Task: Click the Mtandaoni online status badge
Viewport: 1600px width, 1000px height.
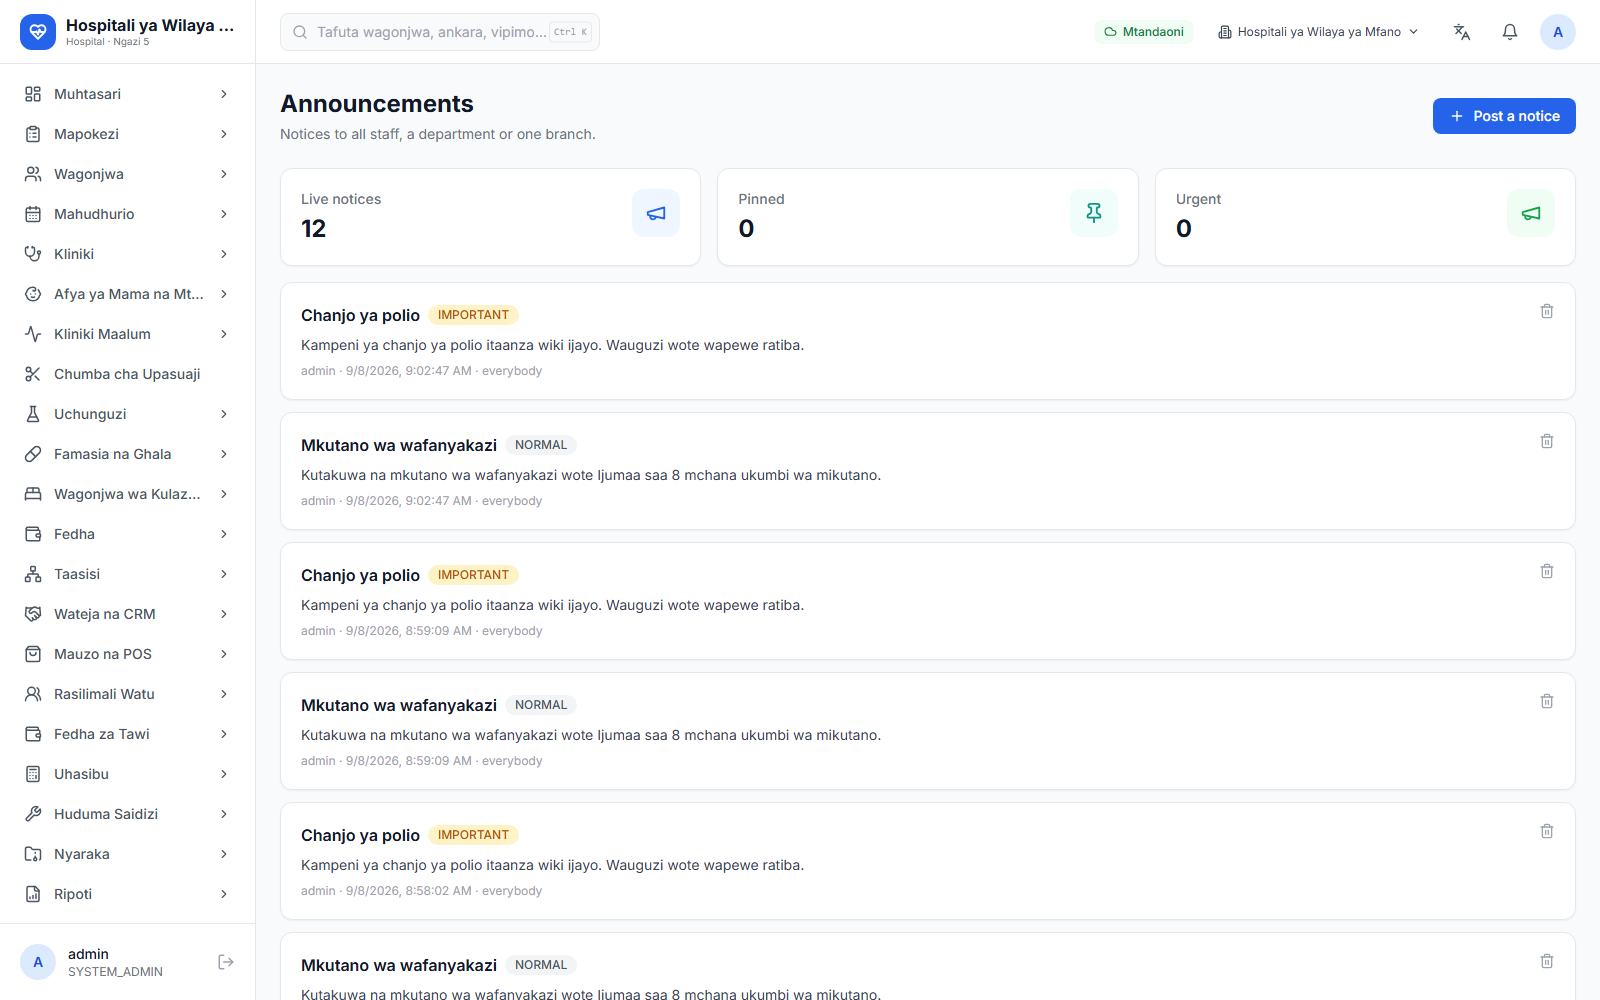Action: [x=1144, y=32]
